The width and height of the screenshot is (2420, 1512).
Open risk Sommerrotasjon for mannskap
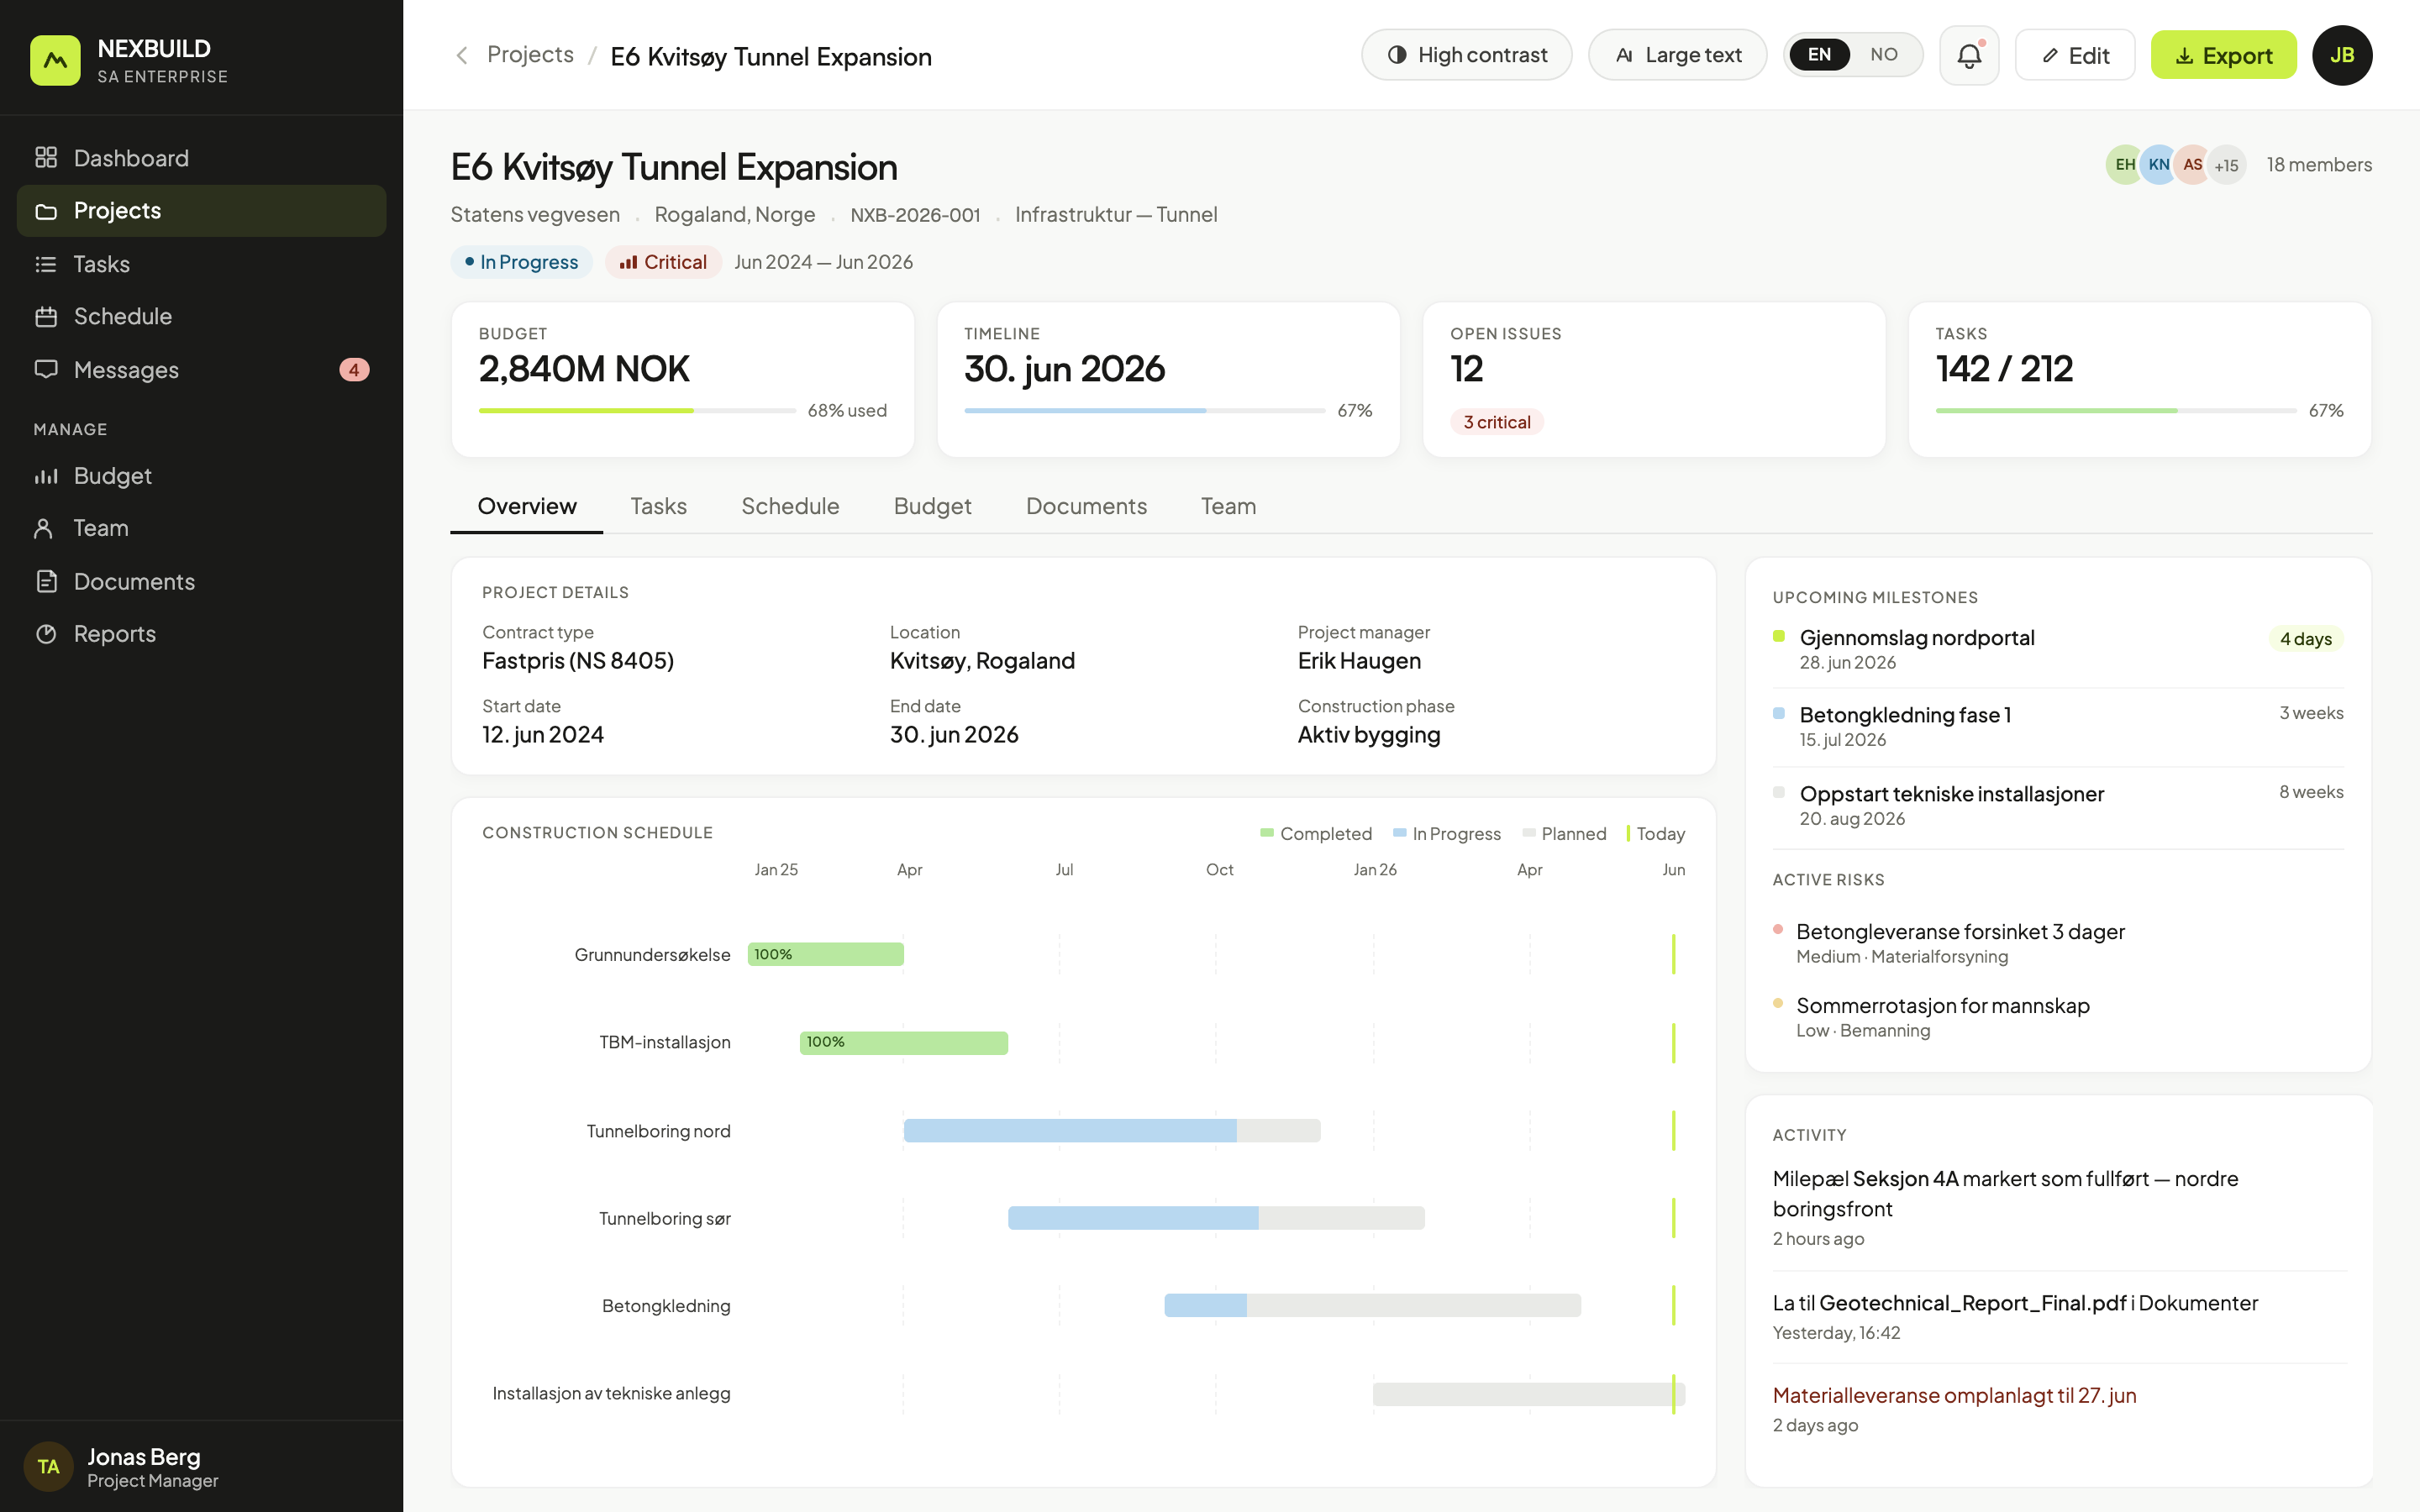pos(2058,1017)
